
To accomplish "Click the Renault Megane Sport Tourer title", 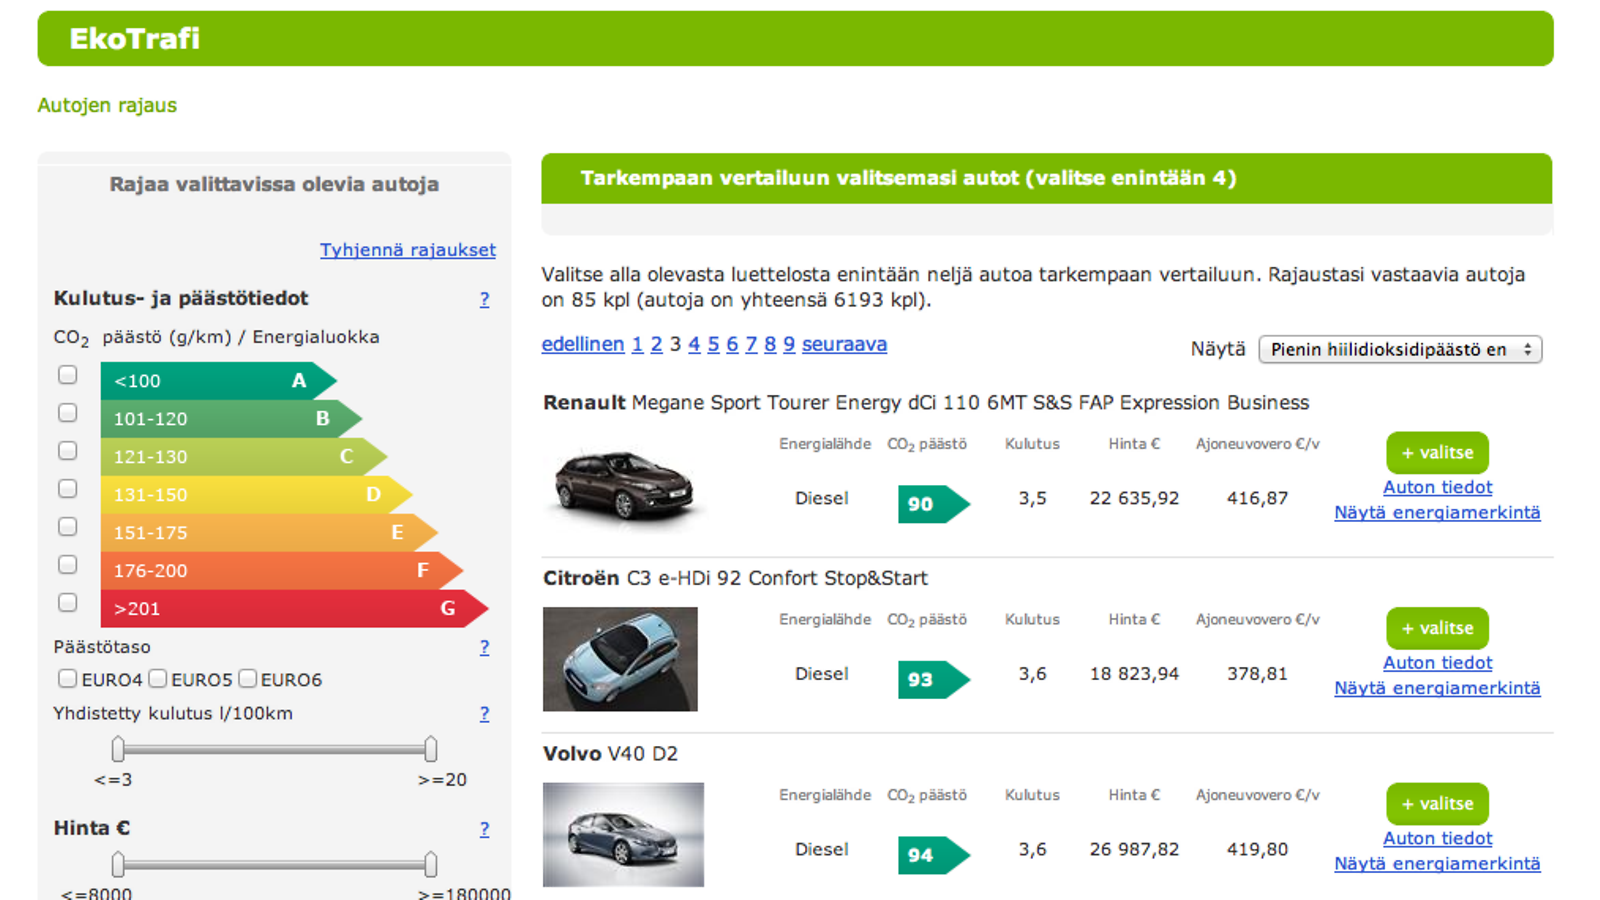I will 926,403.
